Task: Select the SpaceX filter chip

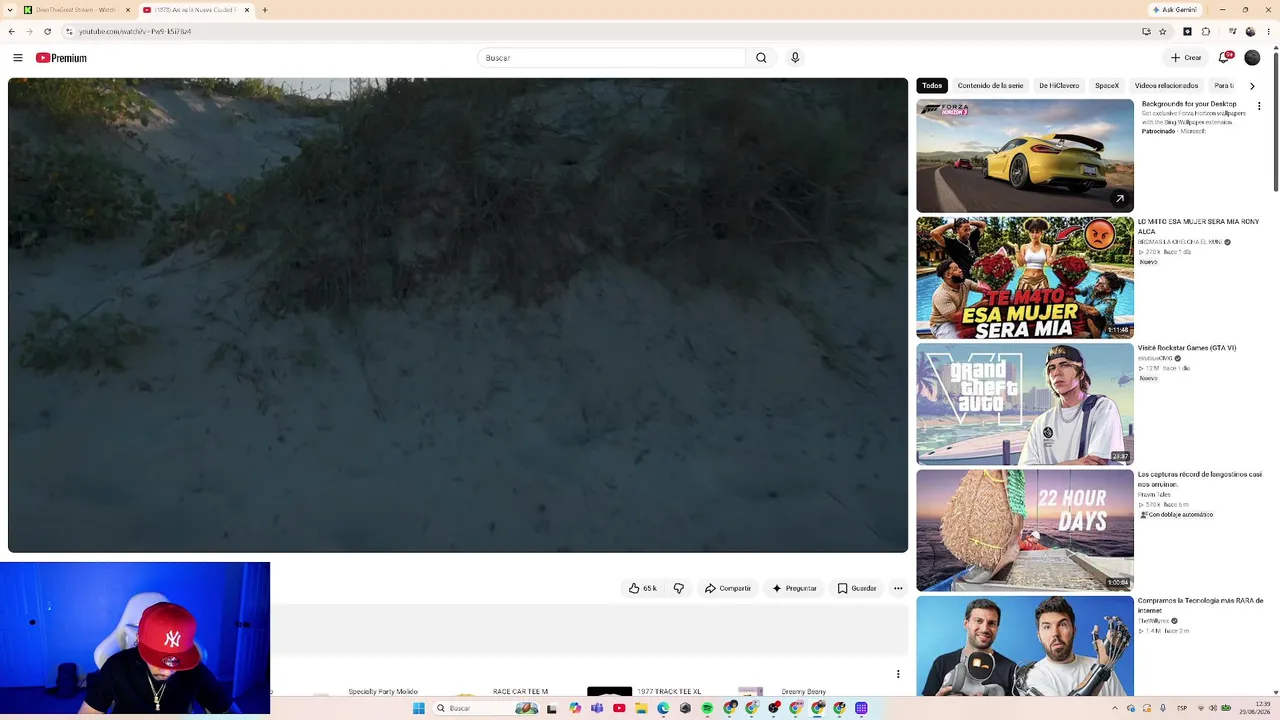Action: [x=1107, y=86]
